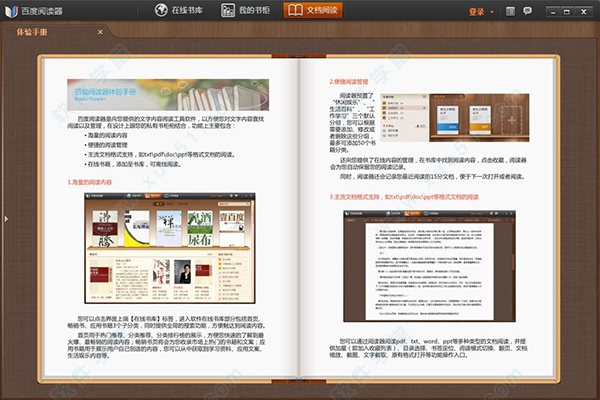600x400 pixels.
Task: Click the 百度阅读器体验手册 banner image
Action: pyautogui.click(x=168, y=95)
